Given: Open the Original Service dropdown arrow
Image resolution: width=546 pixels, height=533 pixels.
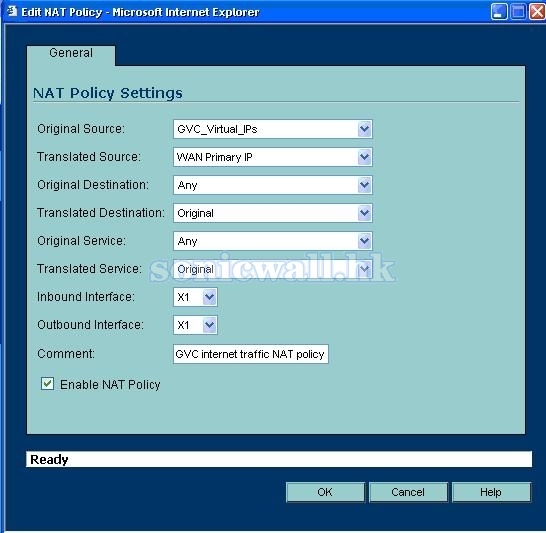Looking at the screenshot, I should (x=364, y=241).
